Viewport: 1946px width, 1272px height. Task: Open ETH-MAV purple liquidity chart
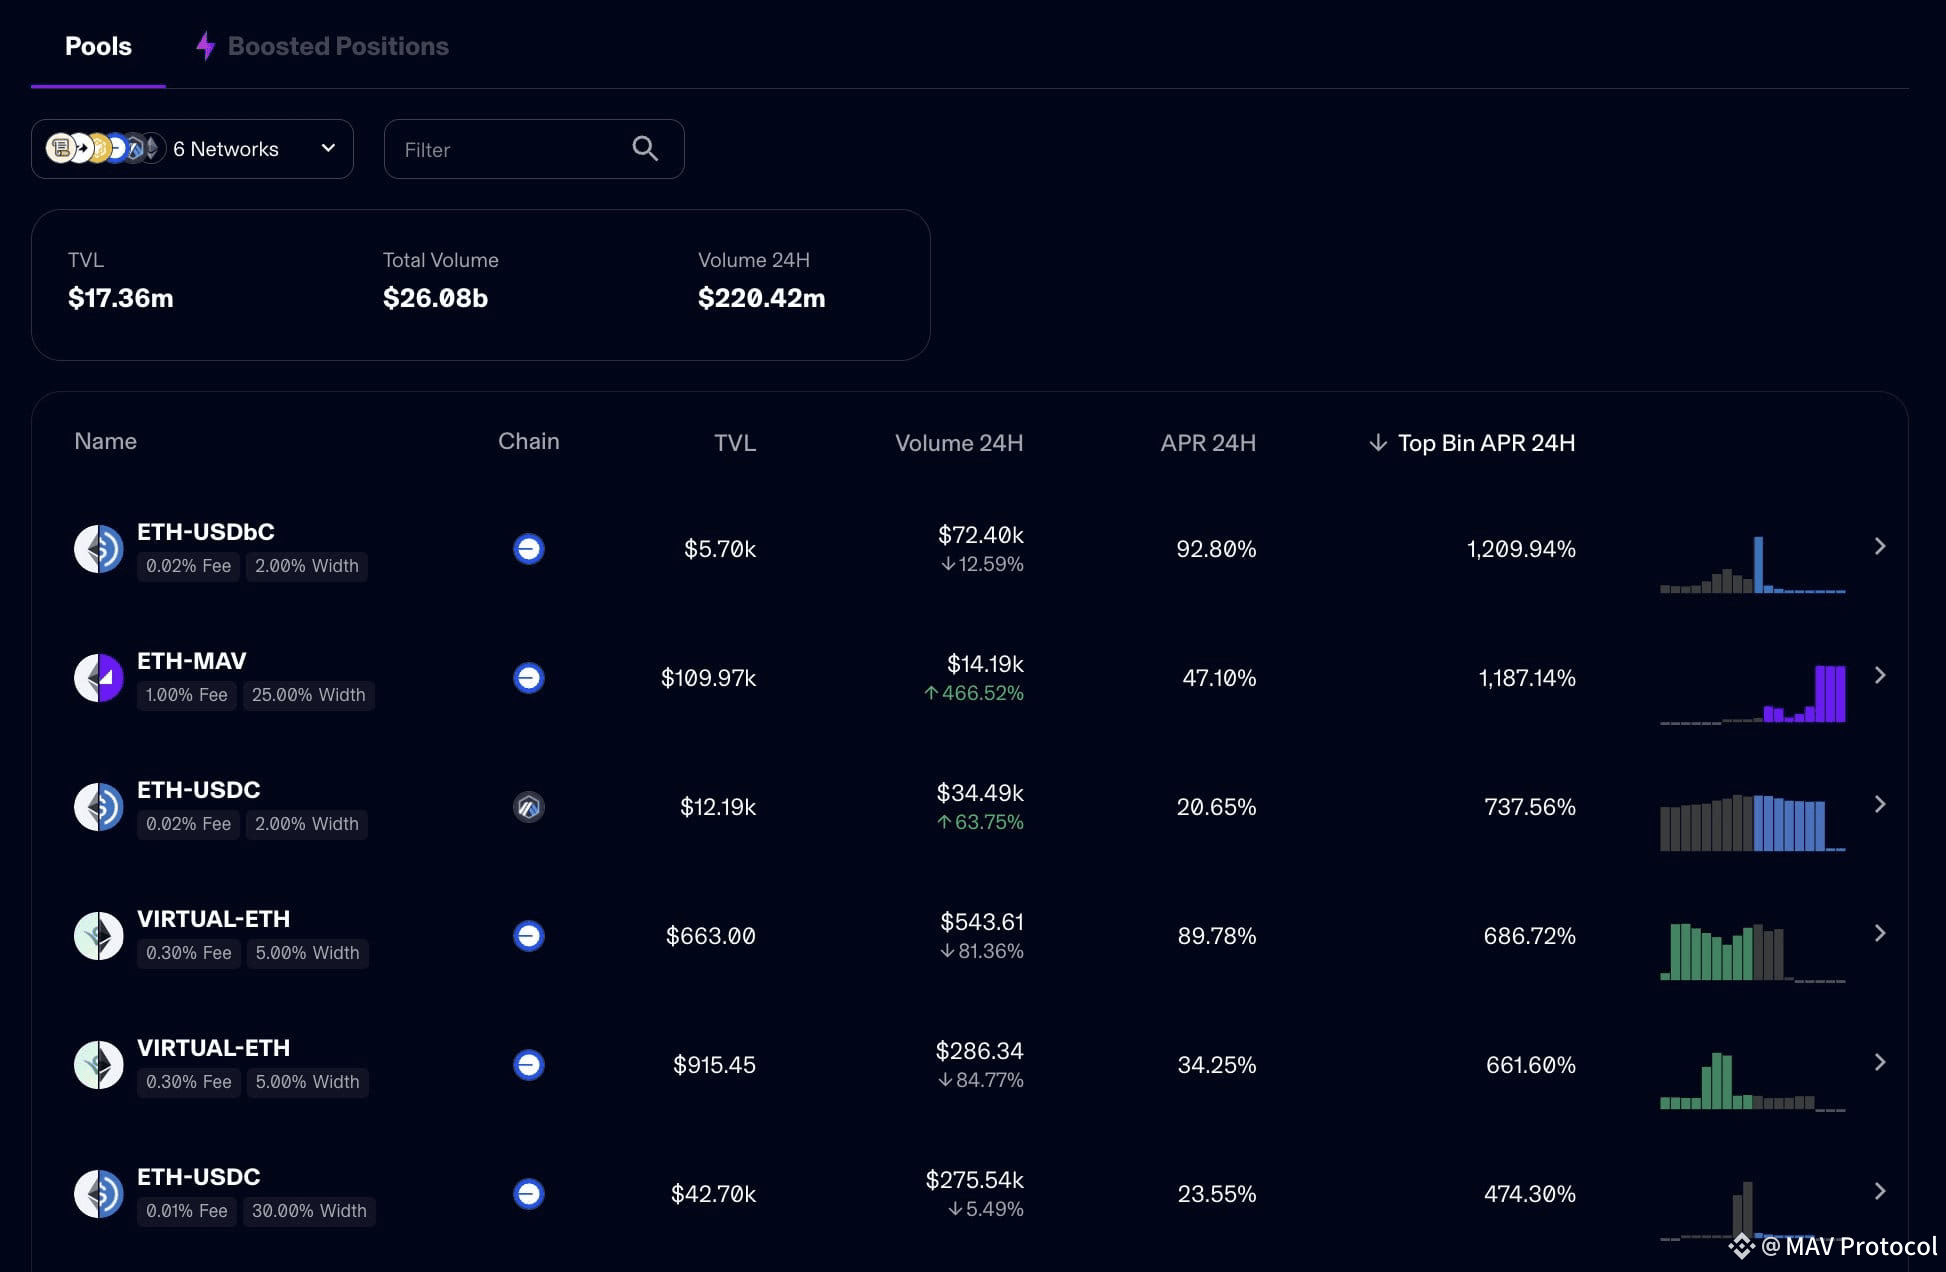click(1752, 694)
